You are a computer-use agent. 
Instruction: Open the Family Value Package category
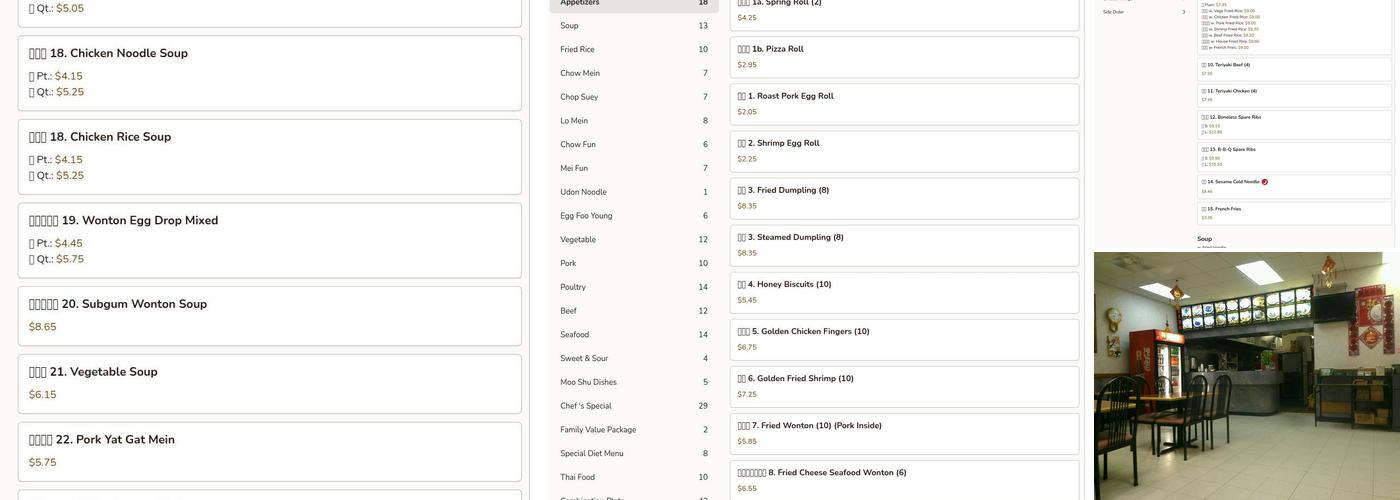click(x=598, y=430)
